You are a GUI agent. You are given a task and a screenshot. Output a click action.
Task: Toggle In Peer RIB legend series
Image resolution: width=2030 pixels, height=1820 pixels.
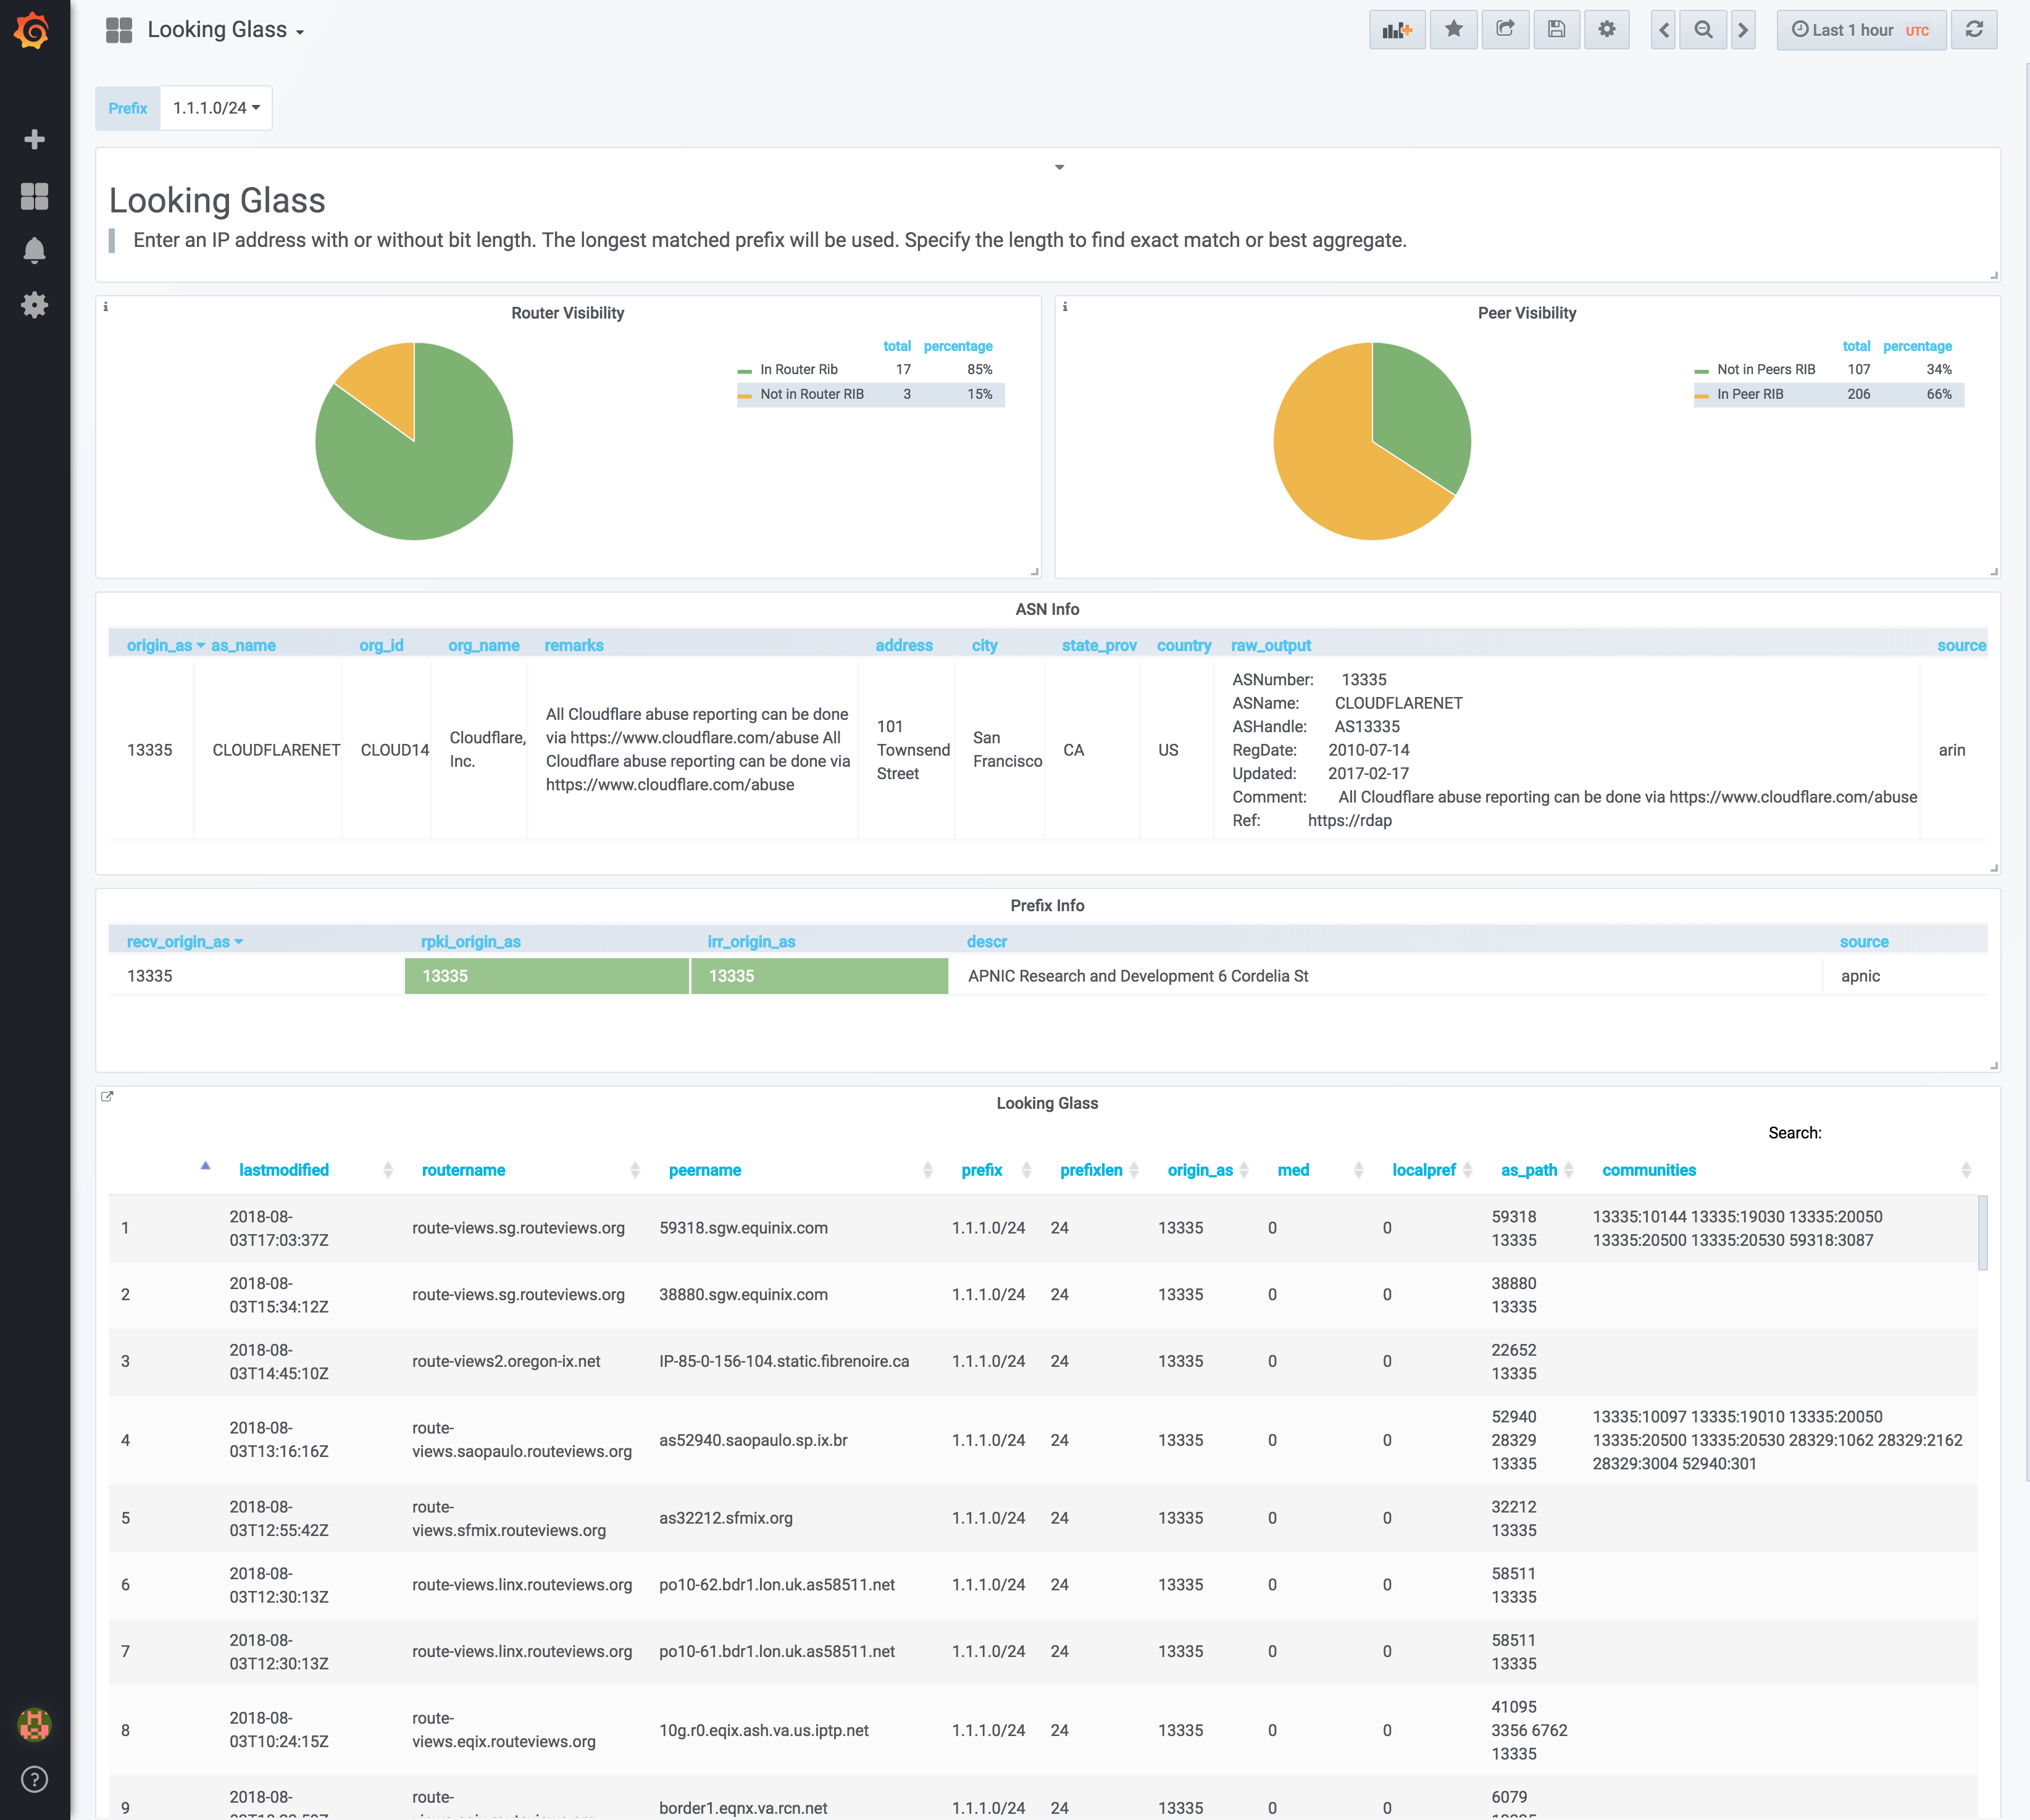[x=1749, y=394]
